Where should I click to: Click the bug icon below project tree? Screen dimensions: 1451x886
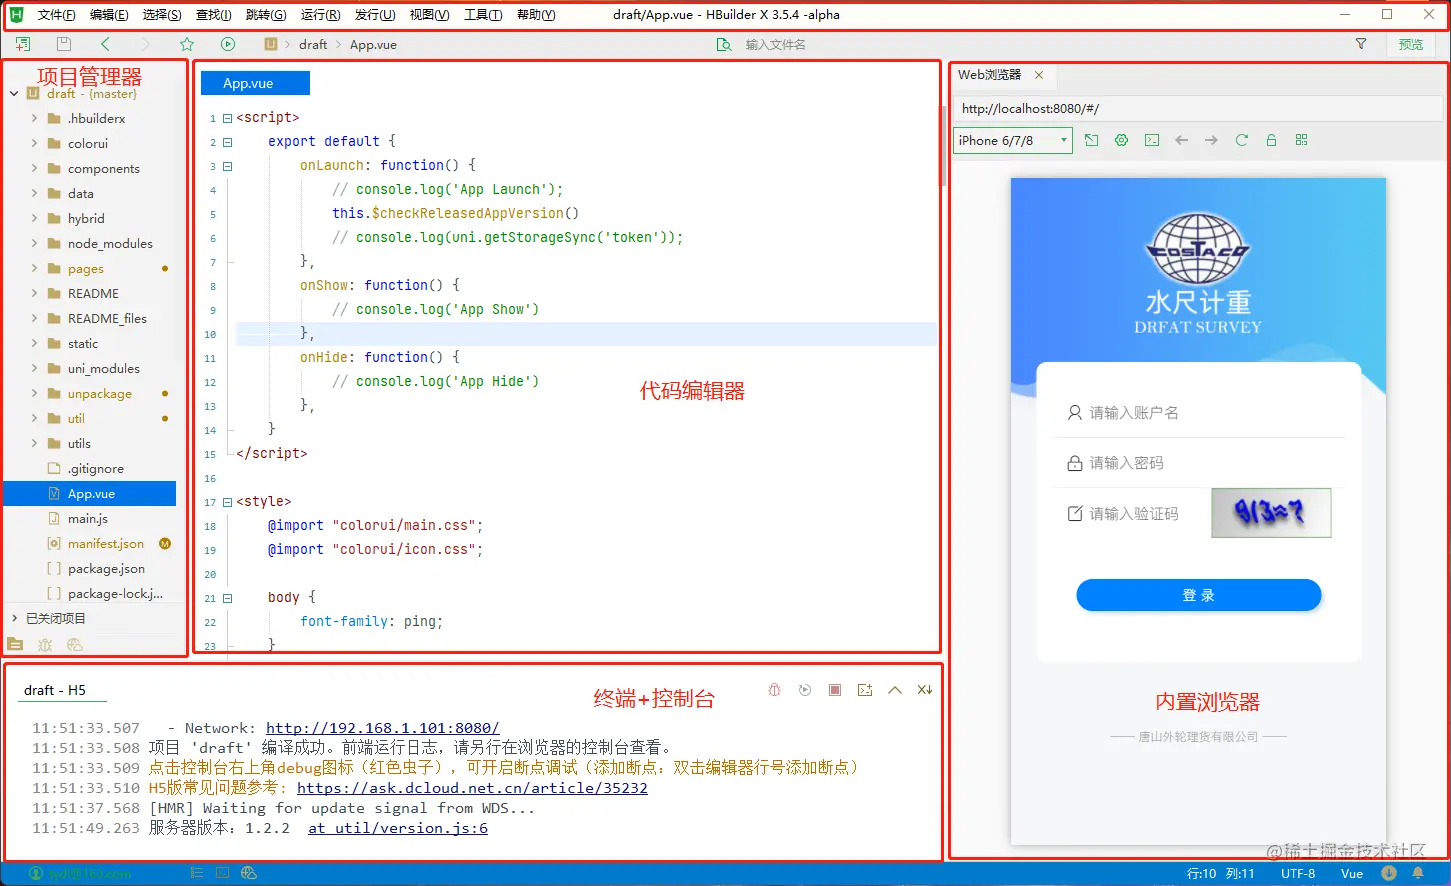click(45, 644)
